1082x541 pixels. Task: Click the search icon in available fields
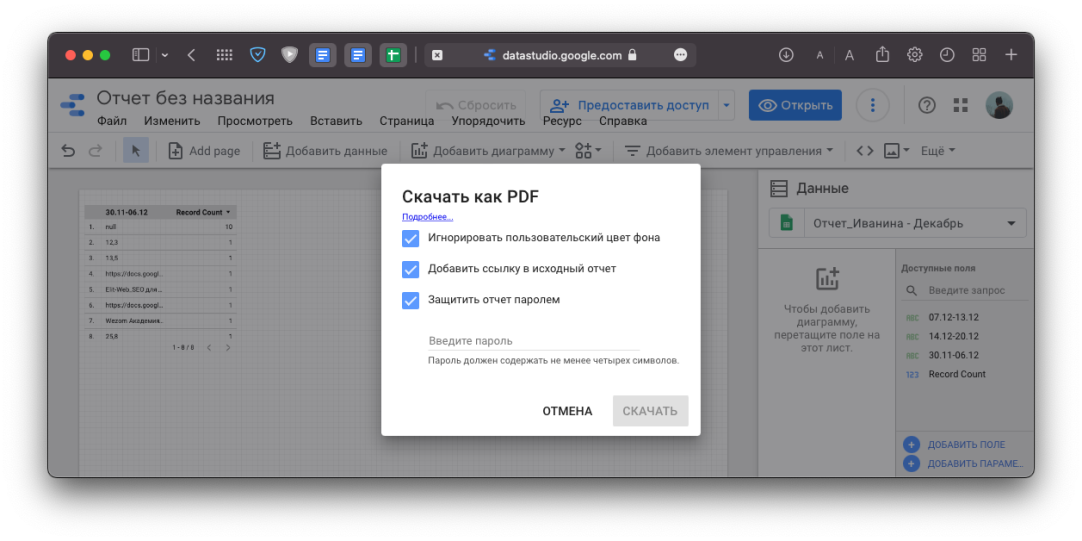[x=912, y=291]
